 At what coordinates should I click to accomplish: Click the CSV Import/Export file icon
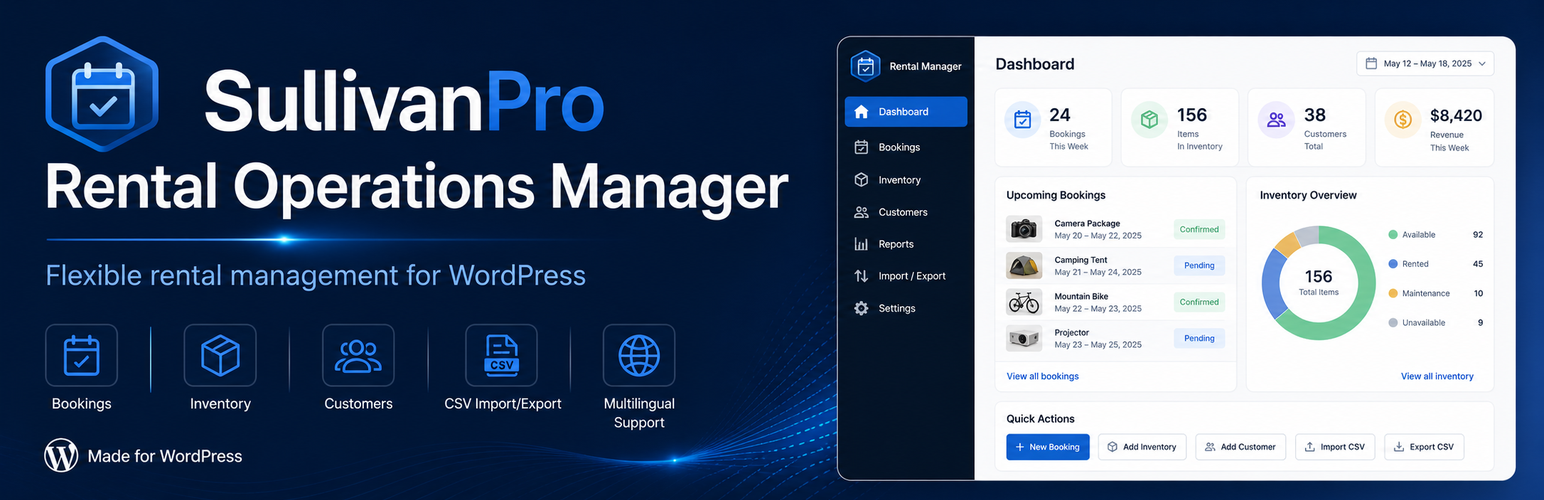coord(501,355)
